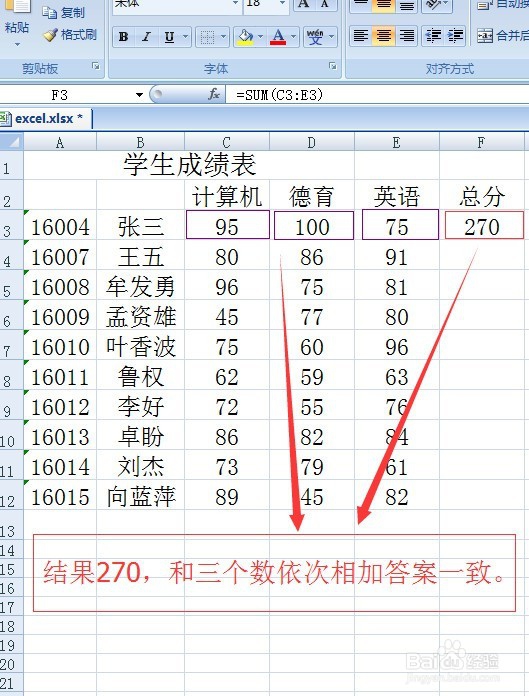
Task: Center text horizontally
Action: click(383, 36)
